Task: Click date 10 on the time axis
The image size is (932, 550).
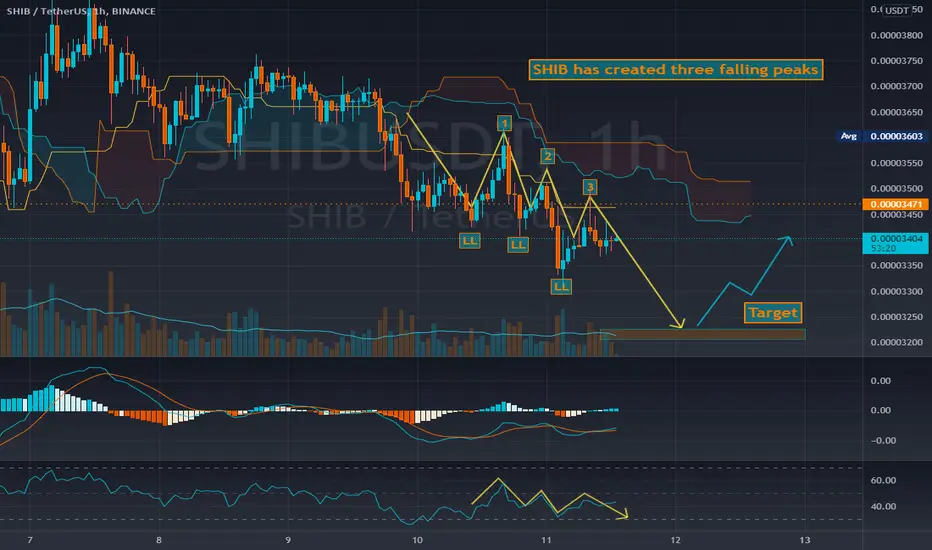Action: click(417, 540)
